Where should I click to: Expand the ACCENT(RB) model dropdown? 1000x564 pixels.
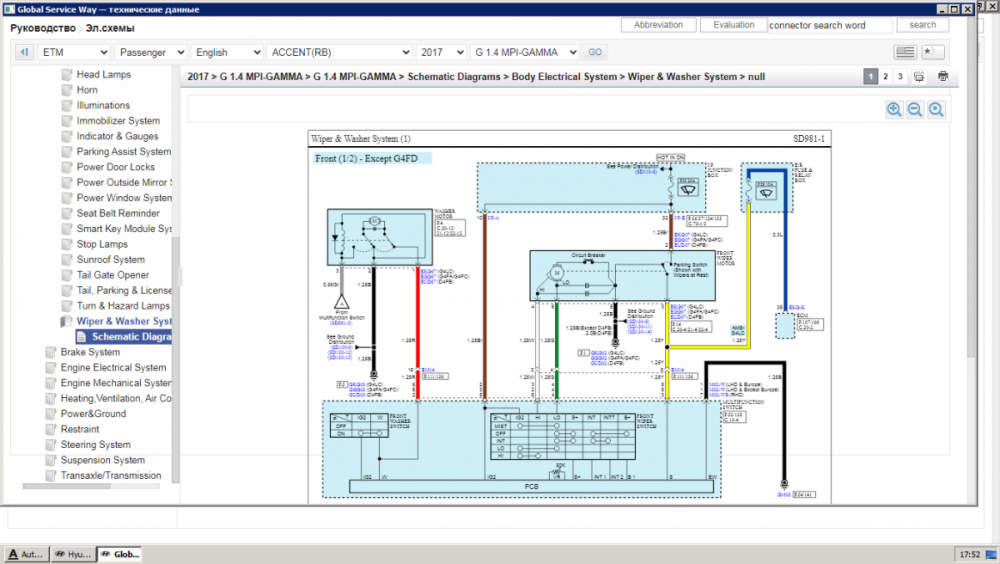(x=339, y=52)
